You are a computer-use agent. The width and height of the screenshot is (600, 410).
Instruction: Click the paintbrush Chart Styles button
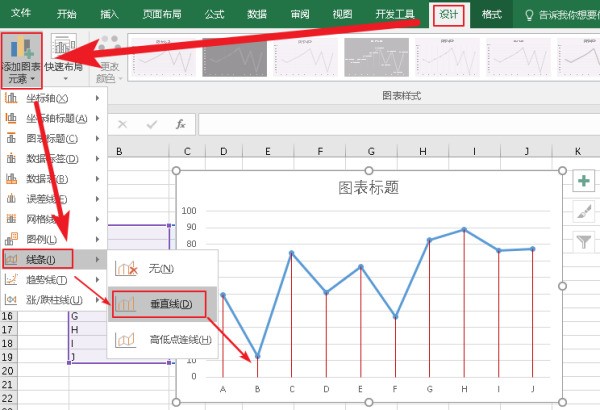click(x=584, y=211)
